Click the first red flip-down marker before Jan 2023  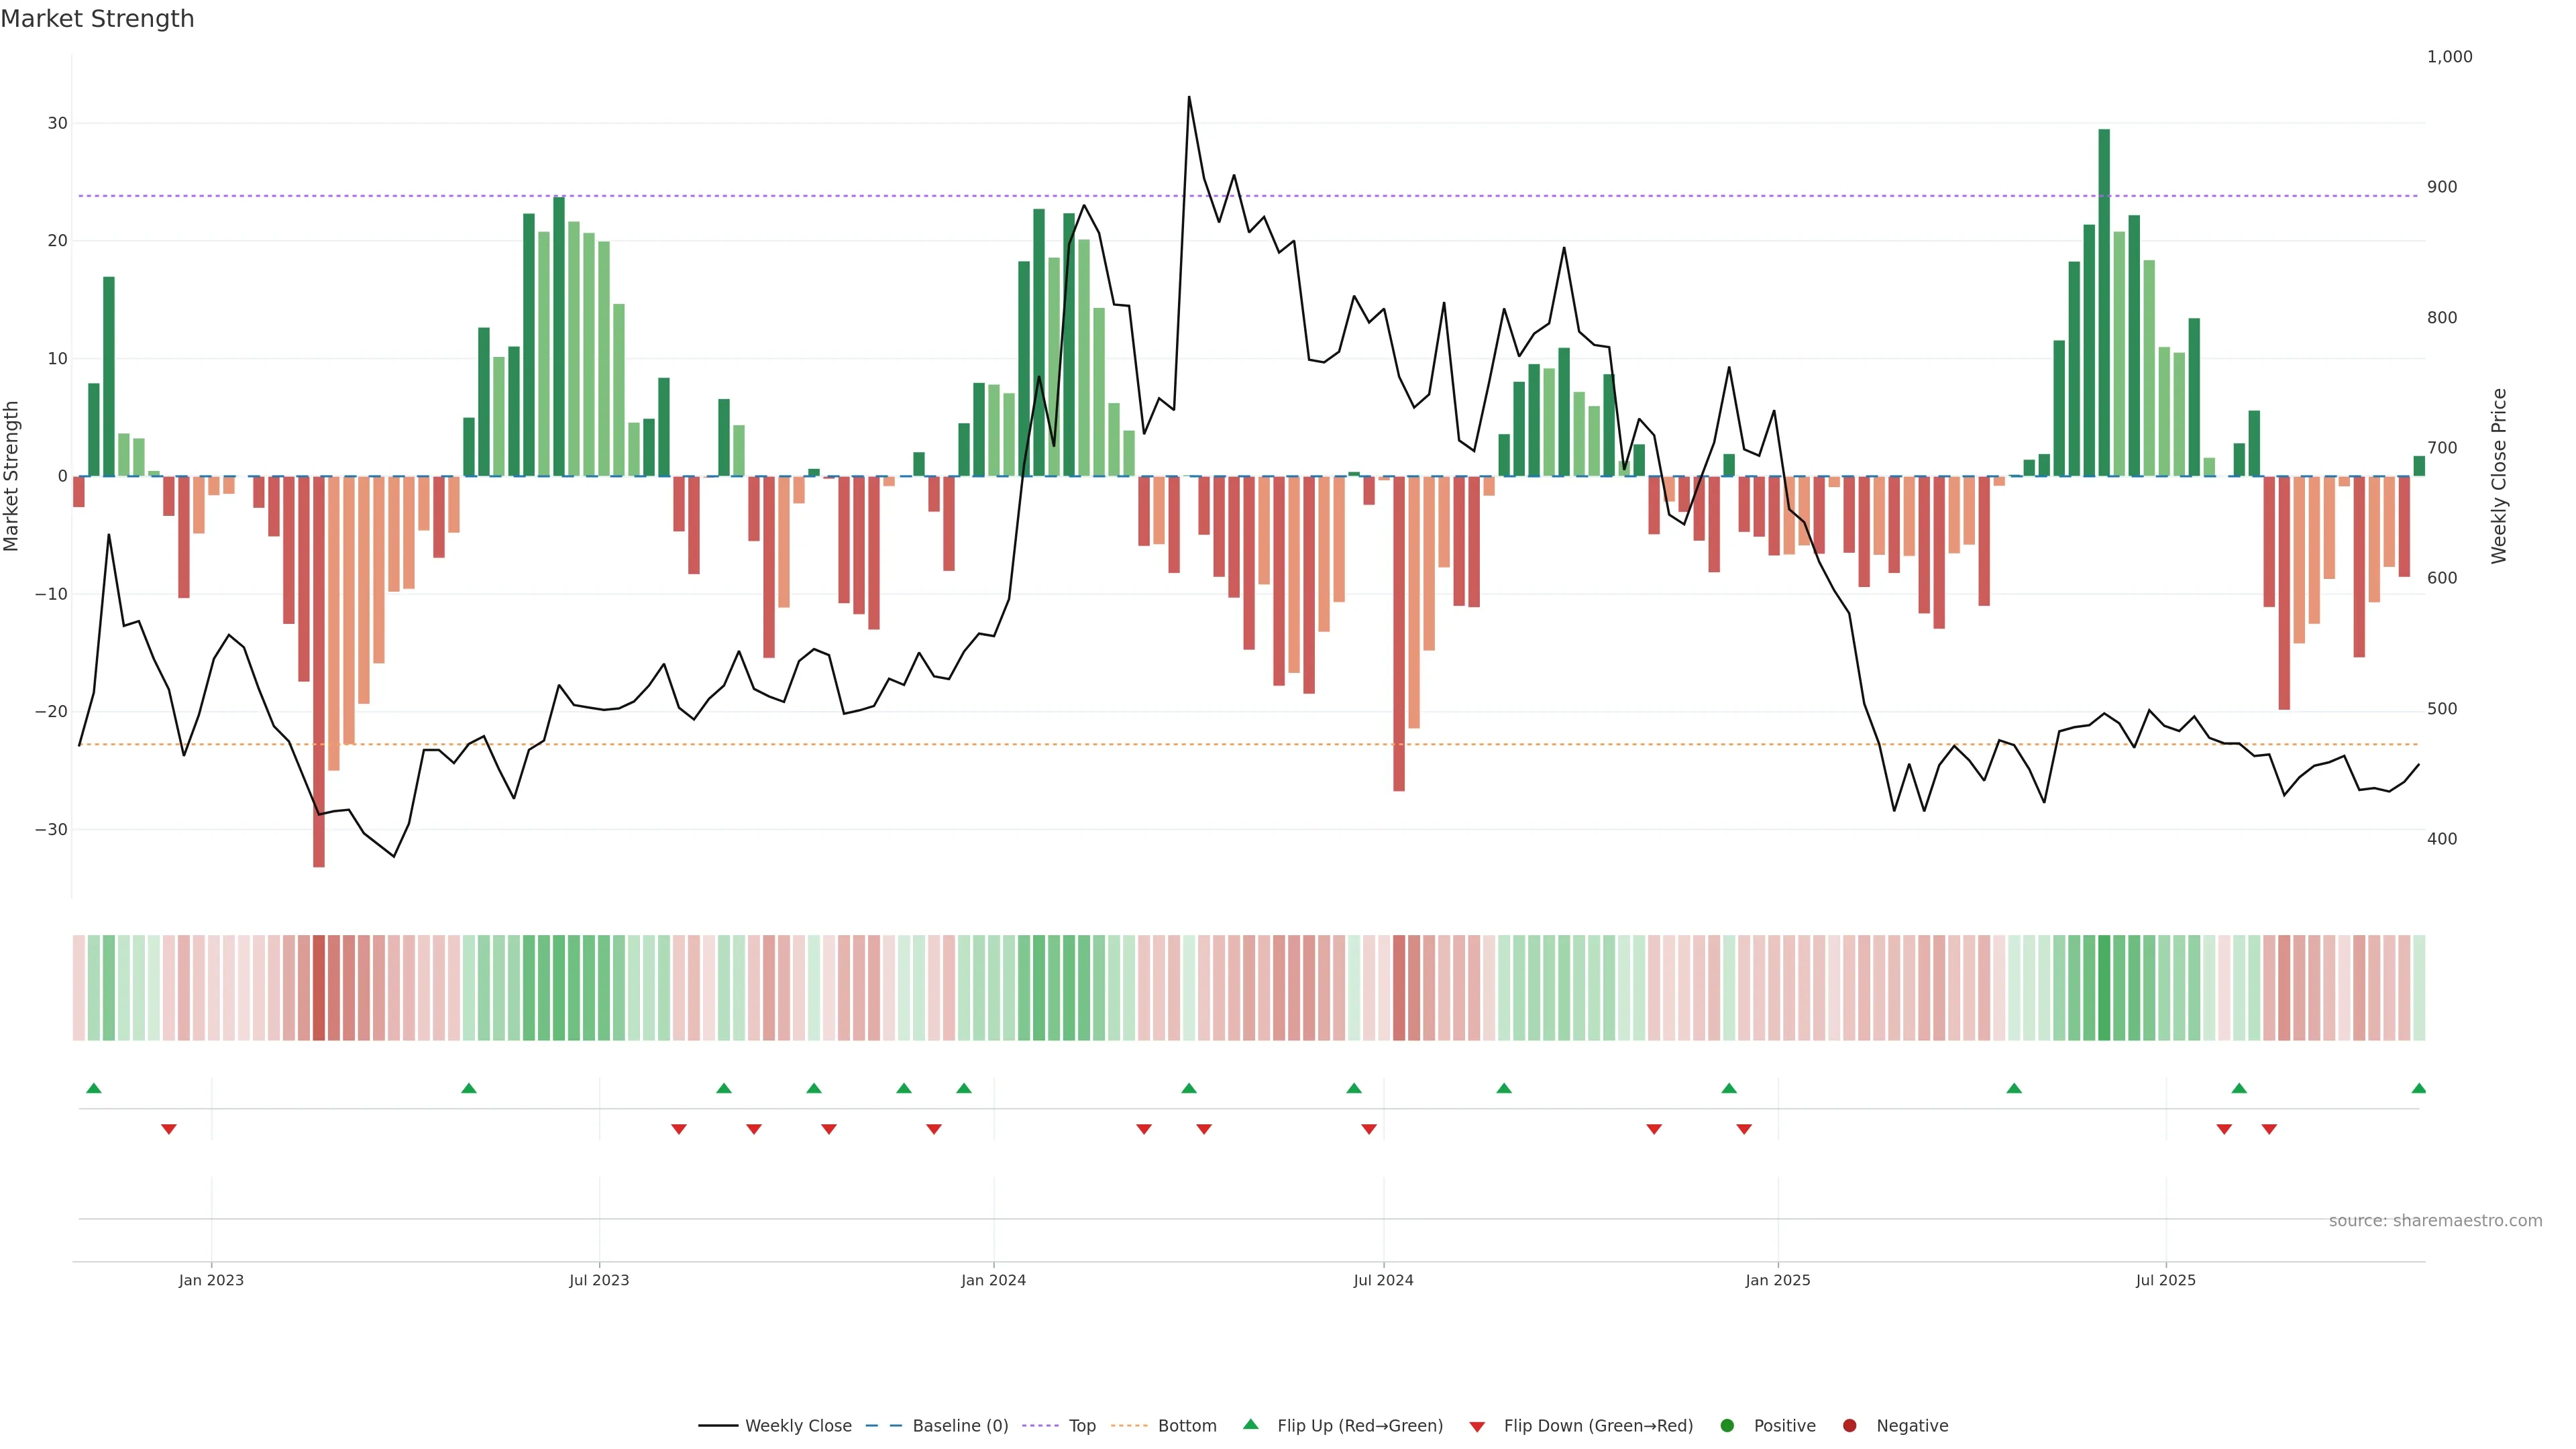pyautogui.click(x=169, y=1129)
